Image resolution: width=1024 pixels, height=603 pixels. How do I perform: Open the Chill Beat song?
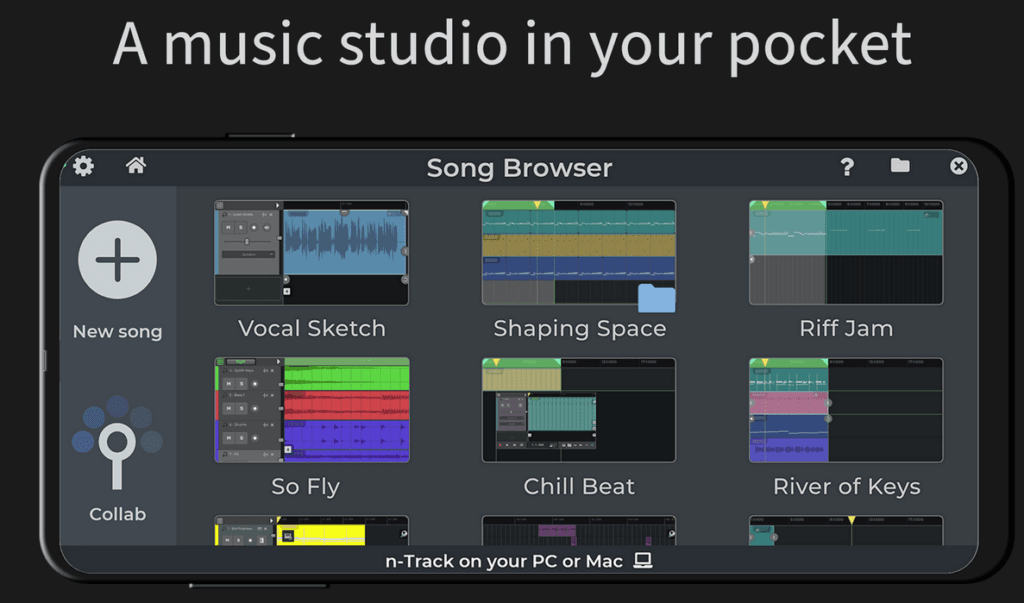580,408
